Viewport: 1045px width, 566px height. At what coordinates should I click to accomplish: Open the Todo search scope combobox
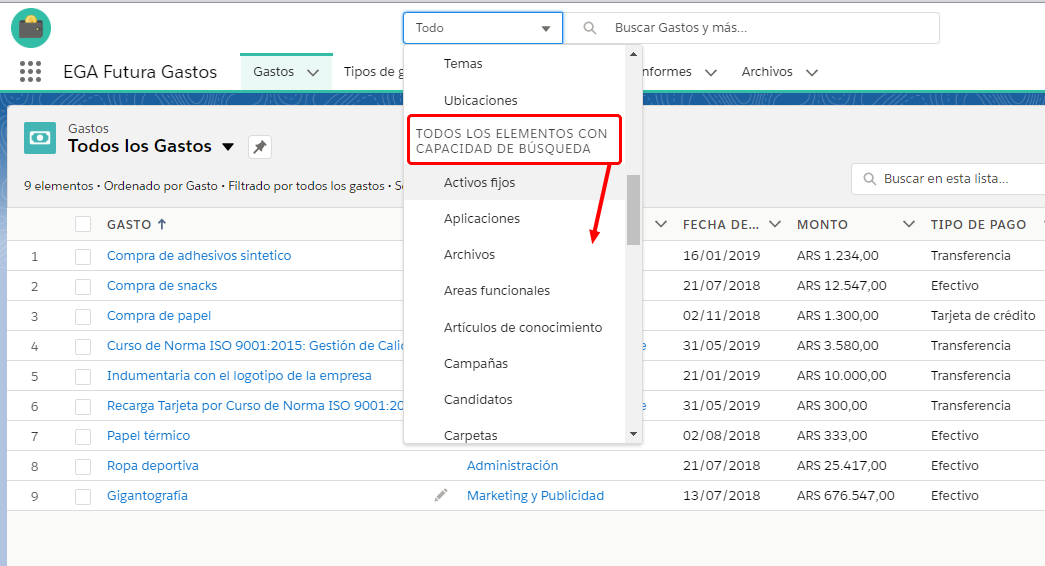coord(483,28)
